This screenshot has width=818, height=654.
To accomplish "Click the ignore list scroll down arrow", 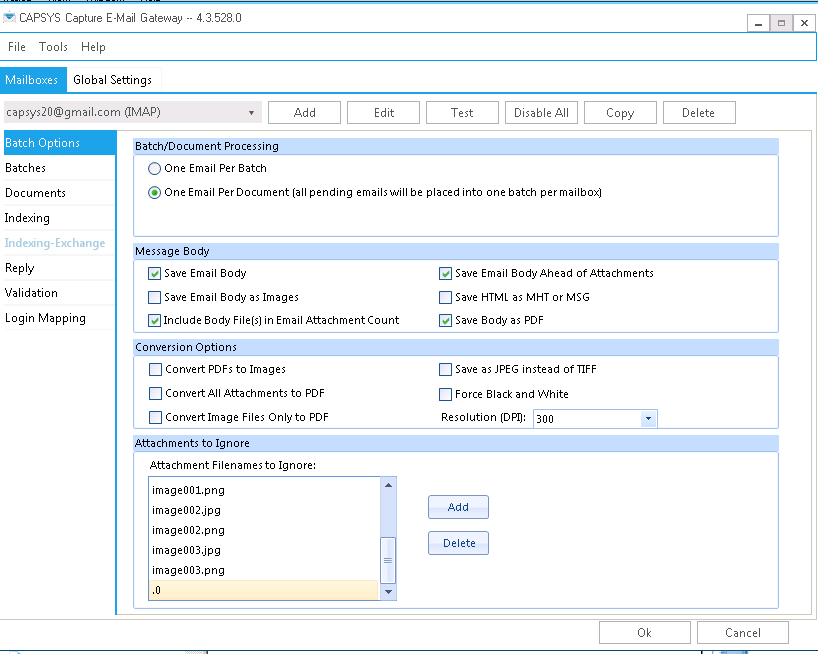I will coord(388,592).
